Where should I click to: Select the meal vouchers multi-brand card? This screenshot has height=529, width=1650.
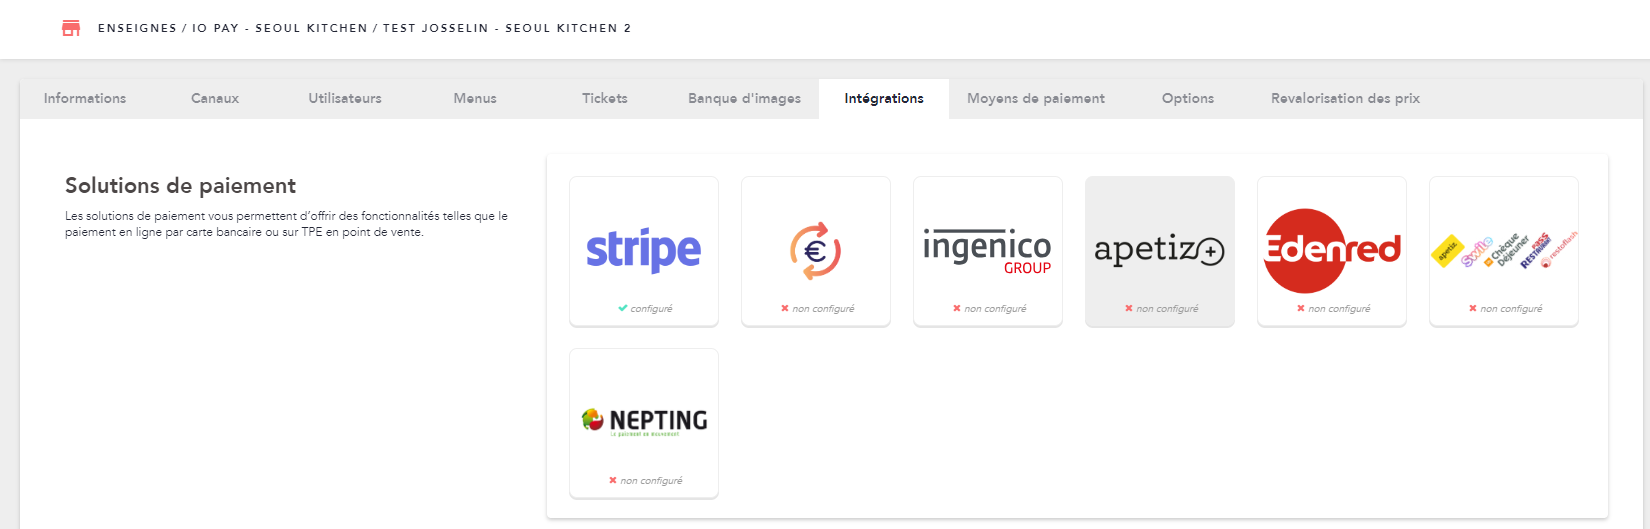point(1504,251)
